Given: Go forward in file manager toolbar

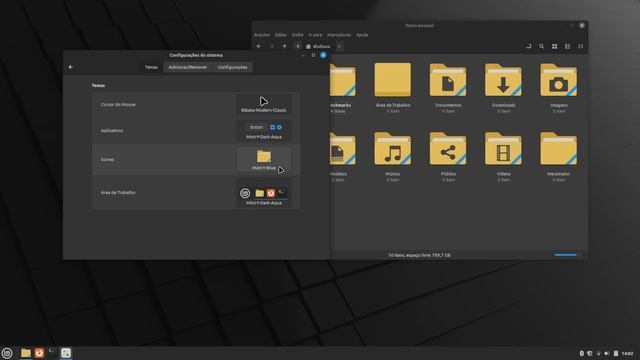Looking at the screenshot, I should click(272, 47).
